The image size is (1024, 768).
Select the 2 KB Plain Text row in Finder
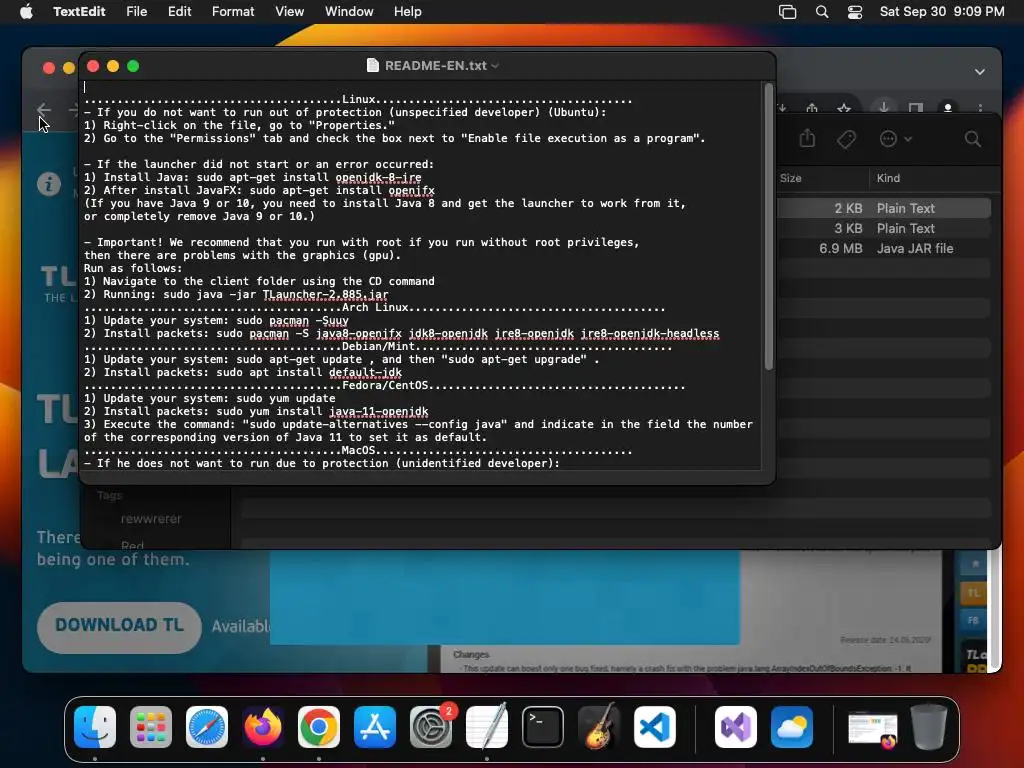(884, 208)
